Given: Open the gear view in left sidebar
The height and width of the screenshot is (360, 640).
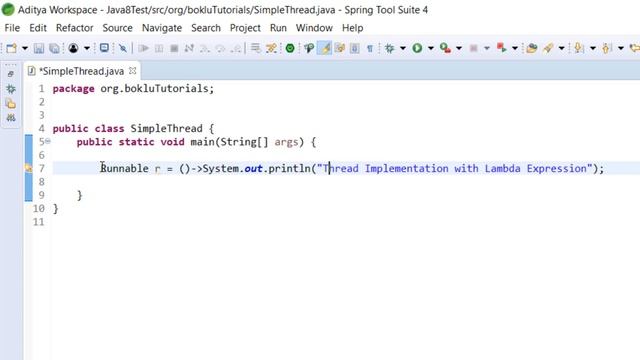Looking at the screenshot, I should coord(11,89).
